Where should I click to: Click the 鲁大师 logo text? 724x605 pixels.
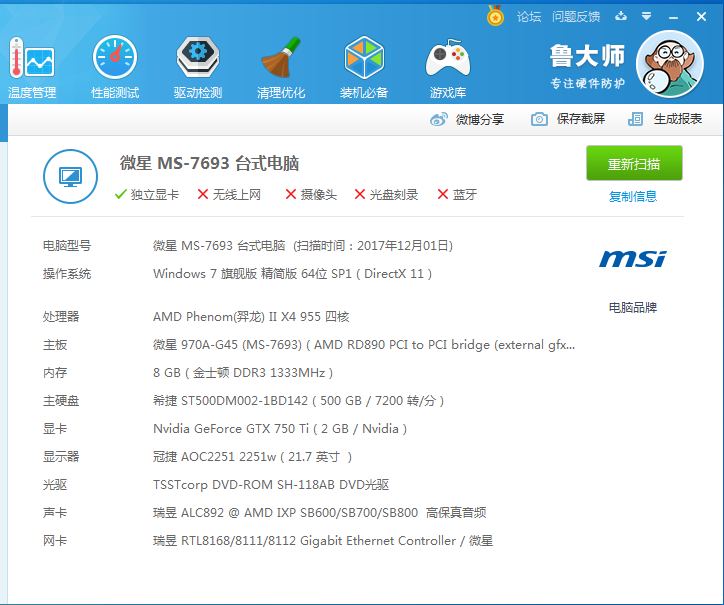click(587, 56)
